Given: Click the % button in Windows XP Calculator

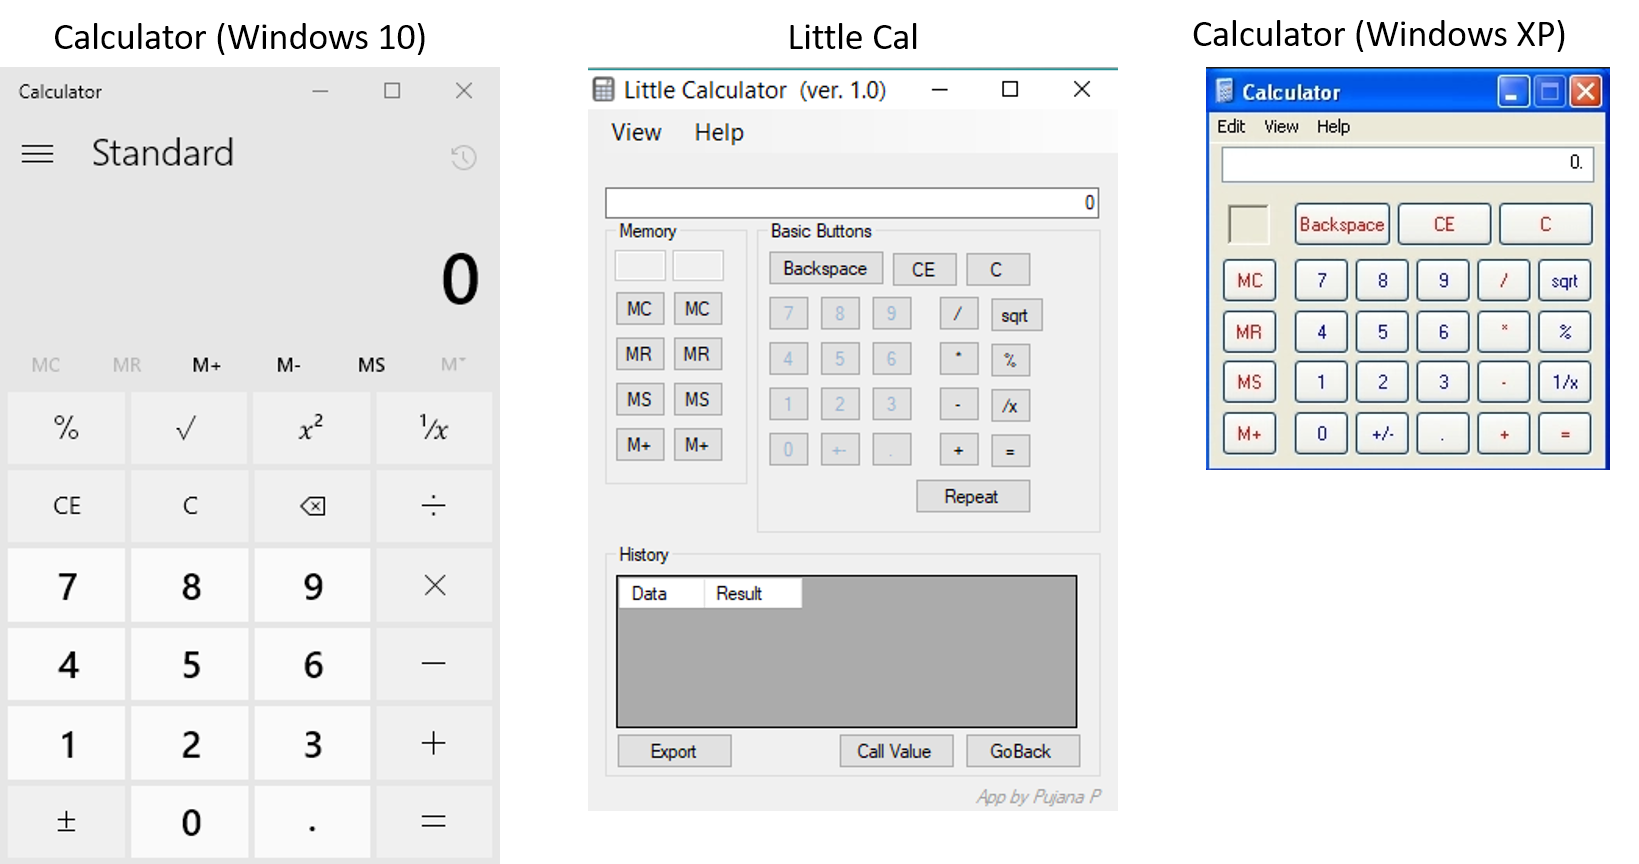Looking at the screenshot, I should pyautogui.click(x=1565, y=331).
